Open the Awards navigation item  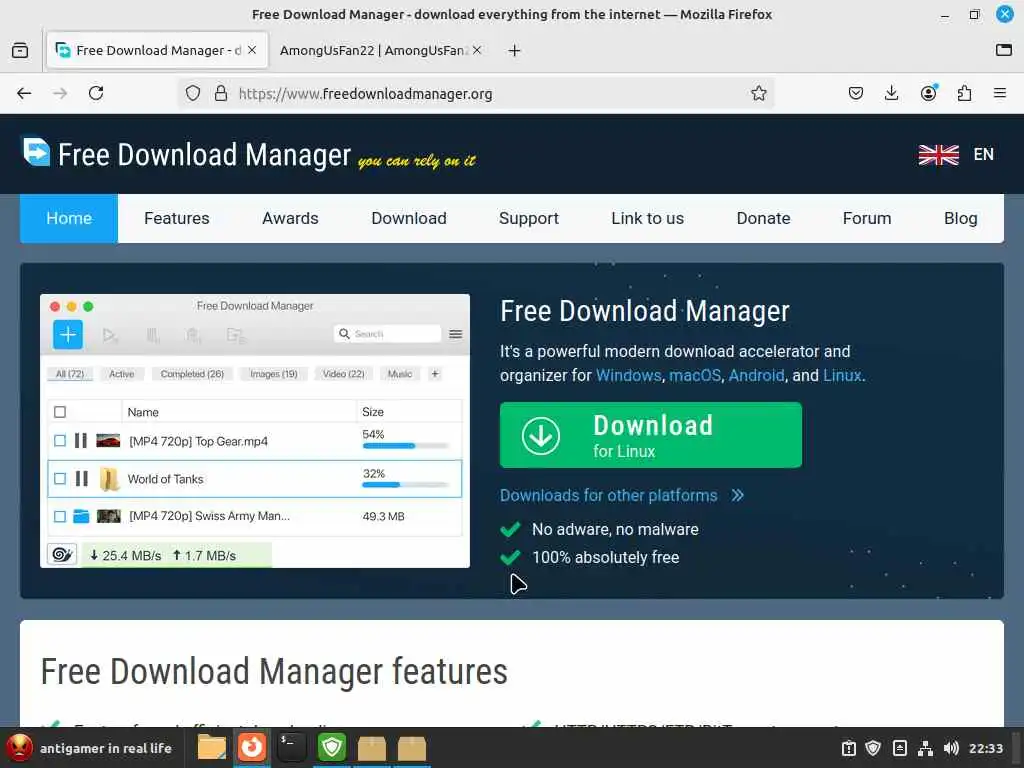pyautogui.click(x=291, y=218)
